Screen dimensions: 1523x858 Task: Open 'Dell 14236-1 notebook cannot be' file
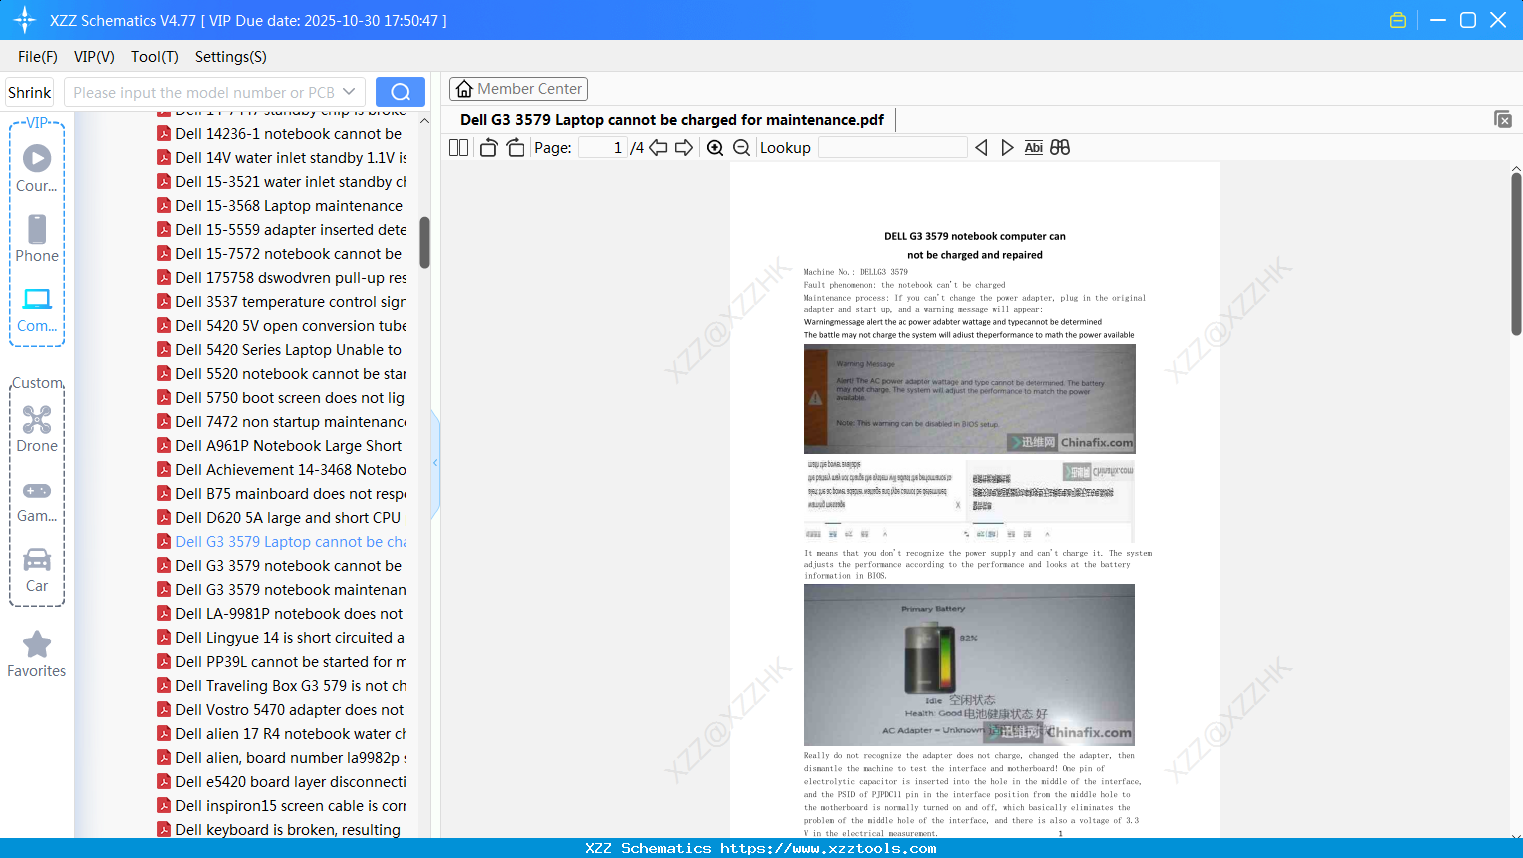click(289, 134)
